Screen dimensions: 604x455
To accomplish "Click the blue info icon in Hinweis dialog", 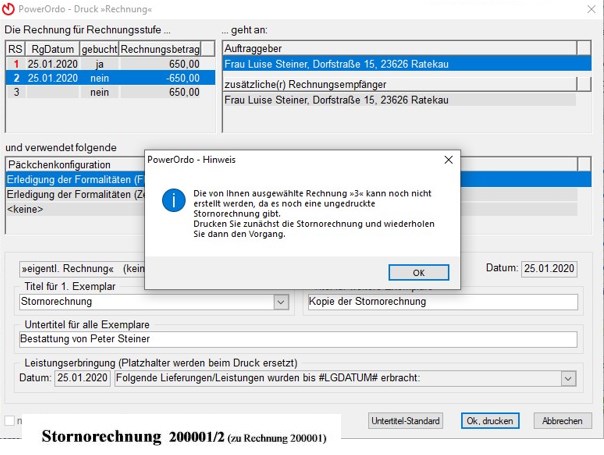I will tap(174, 200).
